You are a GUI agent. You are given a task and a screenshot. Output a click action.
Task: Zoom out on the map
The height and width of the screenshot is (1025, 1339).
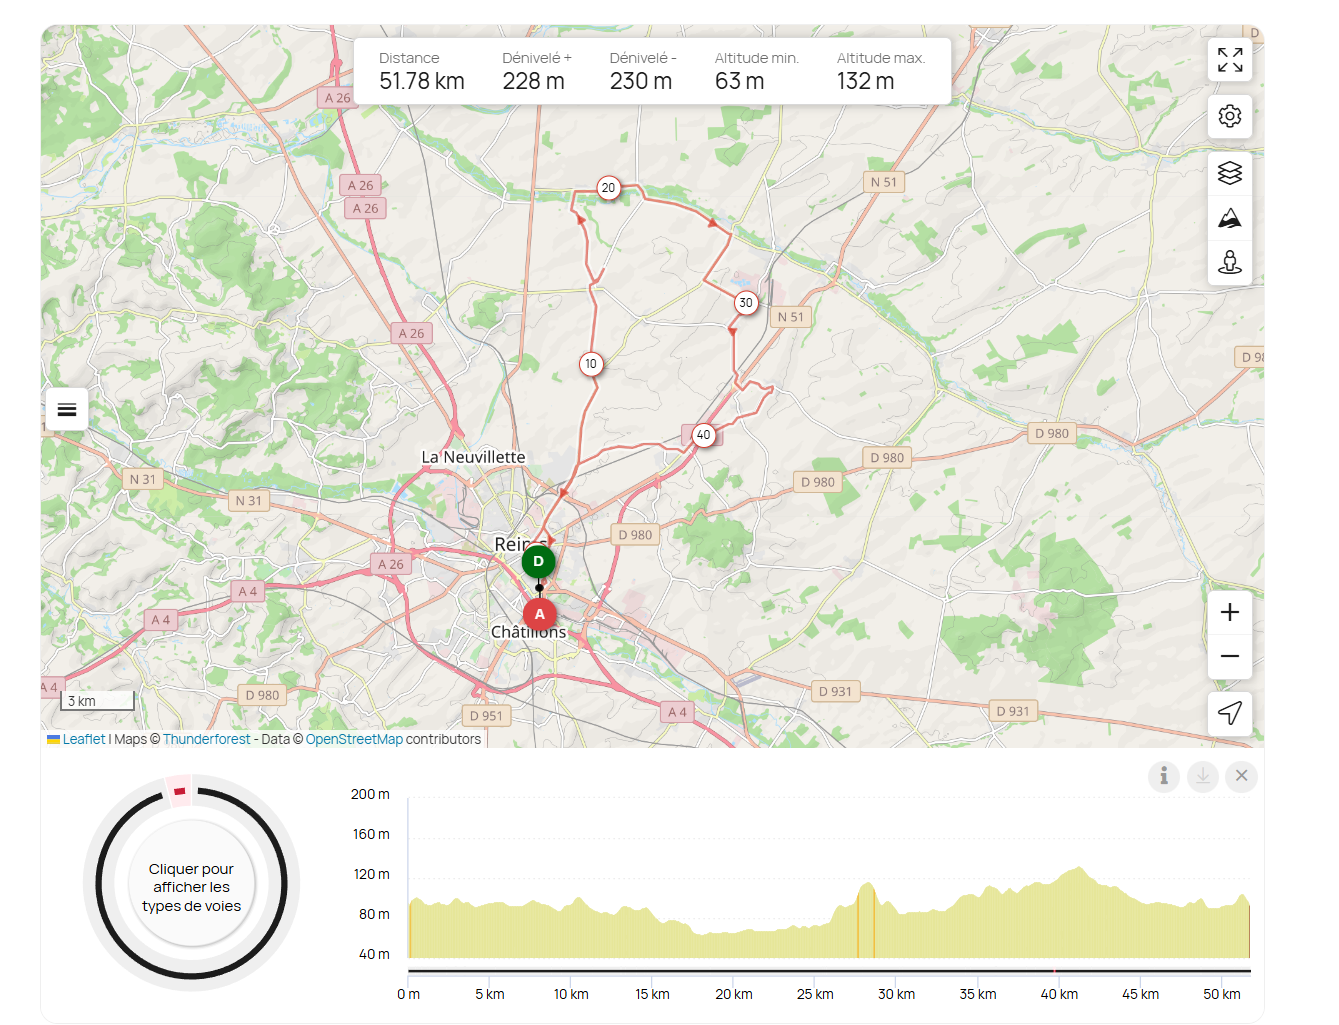pos(1229,656)
